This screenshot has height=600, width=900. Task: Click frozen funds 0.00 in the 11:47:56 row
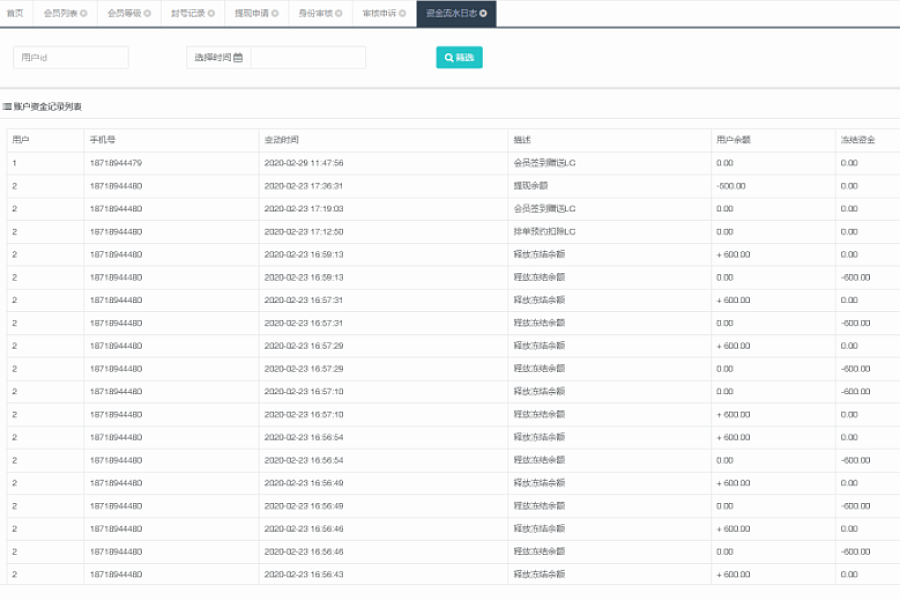[849, 163]
